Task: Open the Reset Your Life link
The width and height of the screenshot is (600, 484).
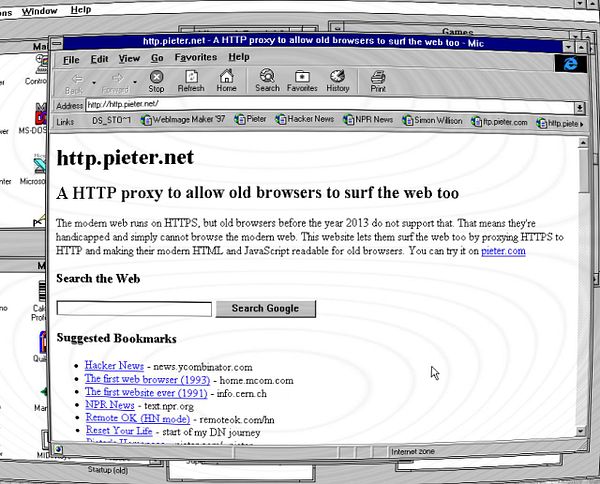Action: 119,430
